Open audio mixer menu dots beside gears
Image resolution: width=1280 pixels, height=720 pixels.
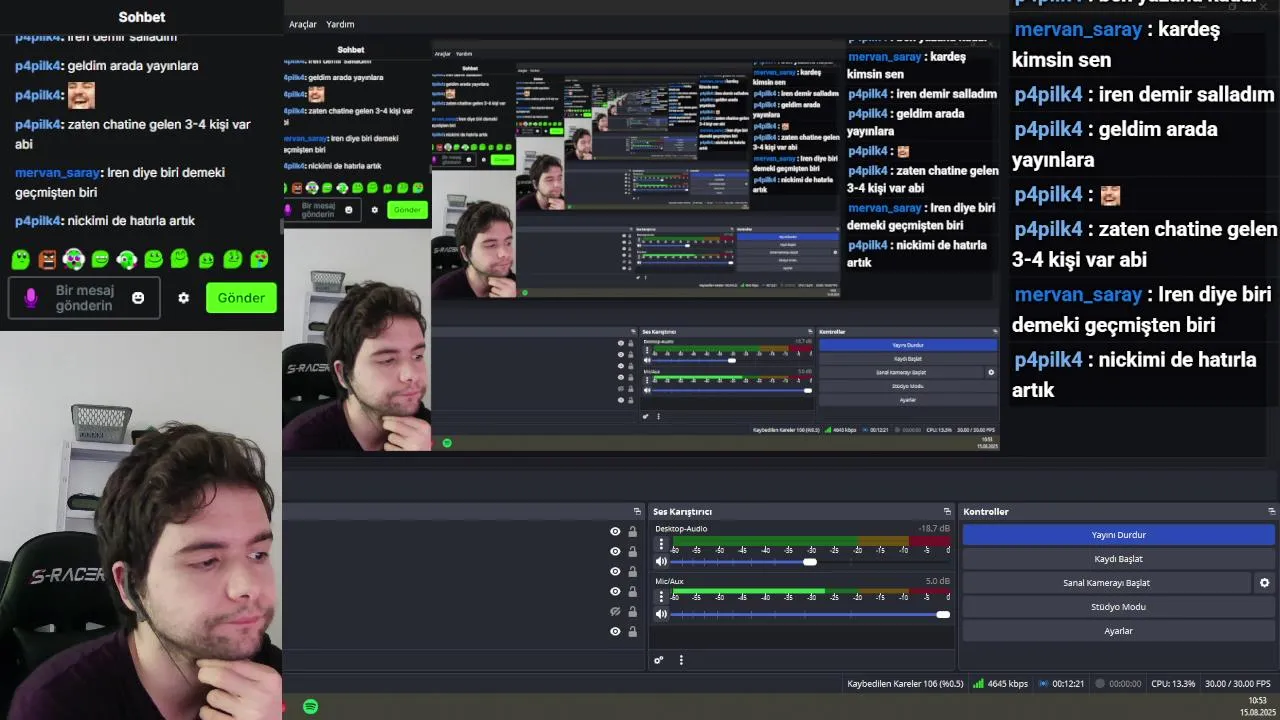pos(681,660)
